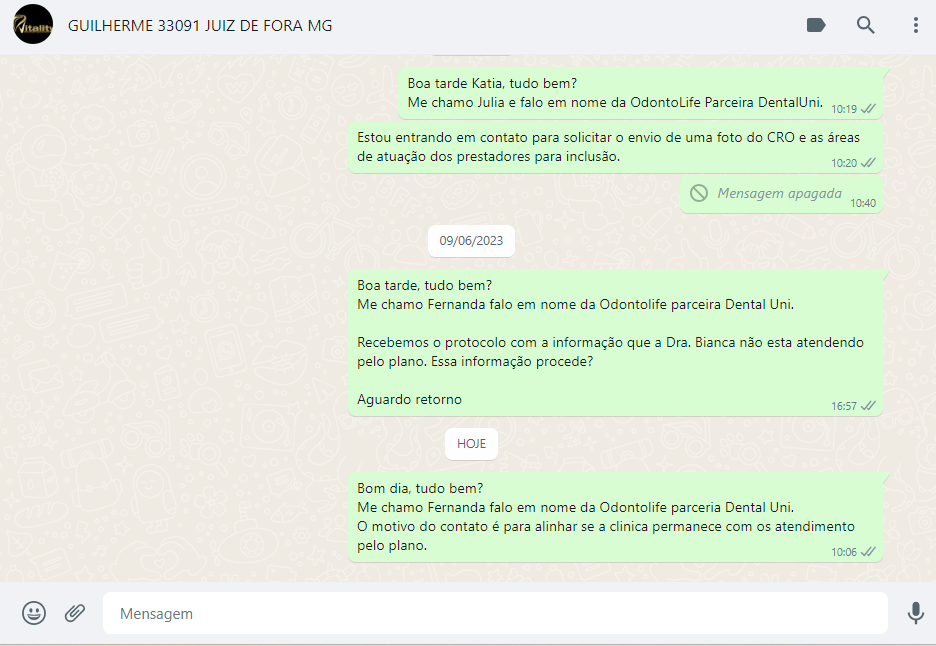The image size is (936, 646).
Task: Click the 'Me chamo Julia' sentence
Action: [615, 103]
